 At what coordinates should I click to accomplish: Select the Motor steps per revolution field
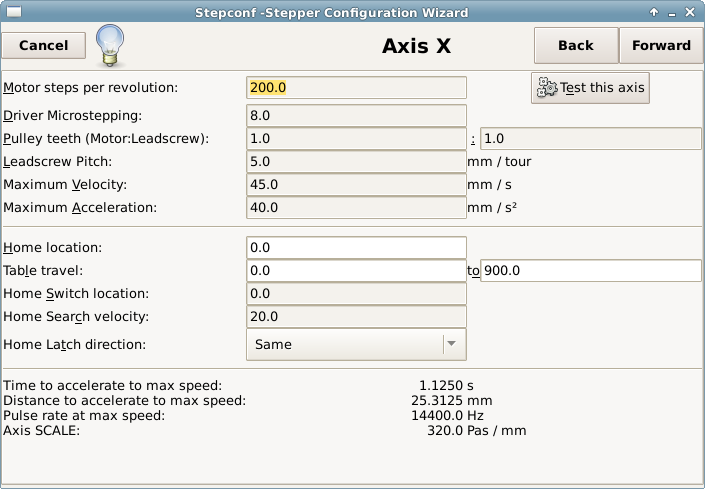pyautogui.click(x=356, y=88)
